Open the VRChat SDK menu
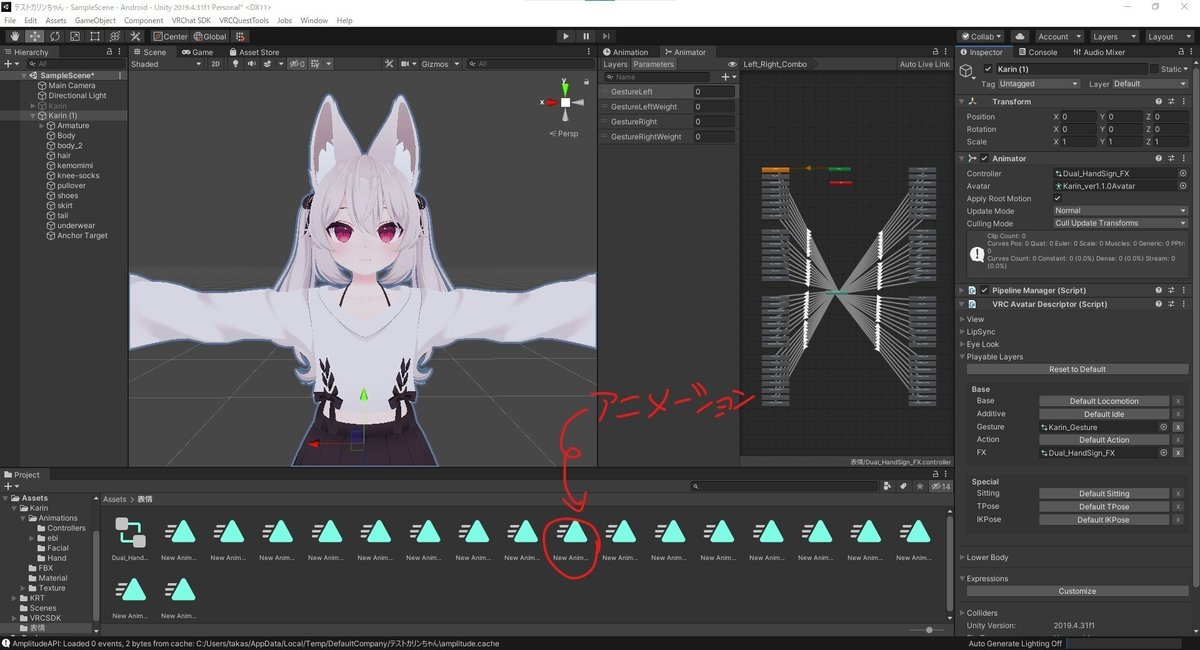 pos(189,20)
